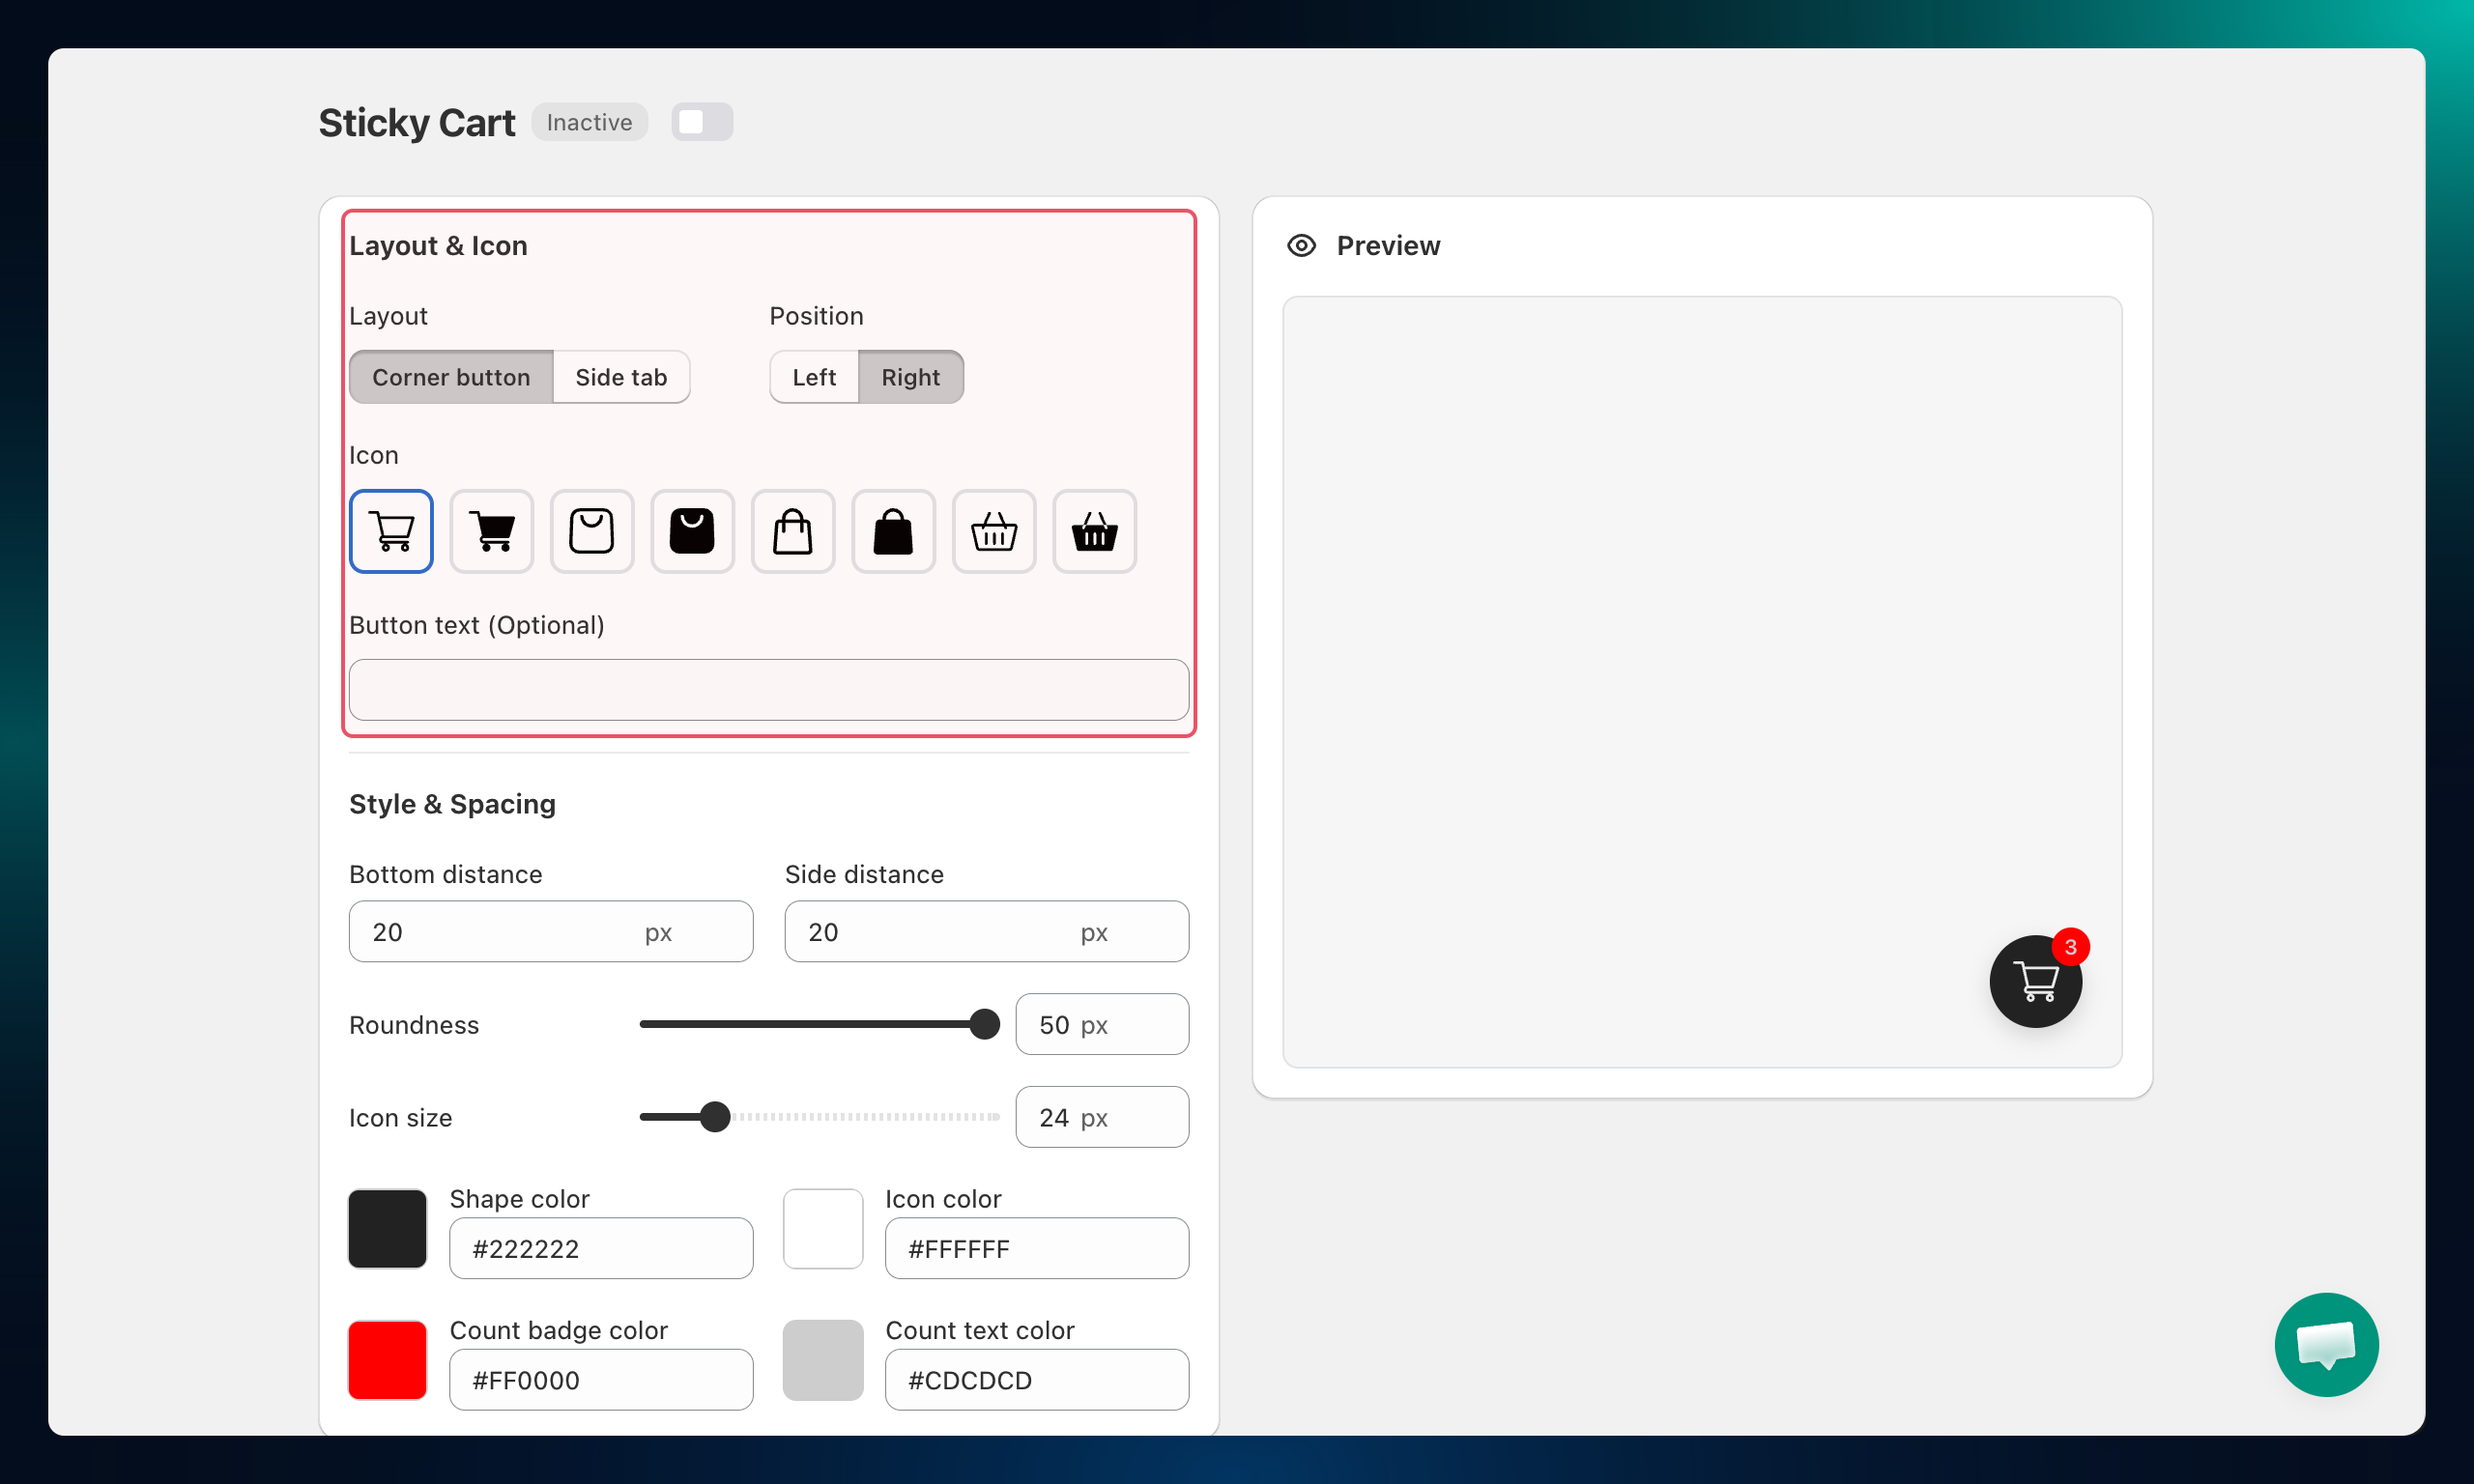The width and height of the screenshot is (2474, 1484).
Task: Open the Shape color swatch
Action: tap(387, 1229)
